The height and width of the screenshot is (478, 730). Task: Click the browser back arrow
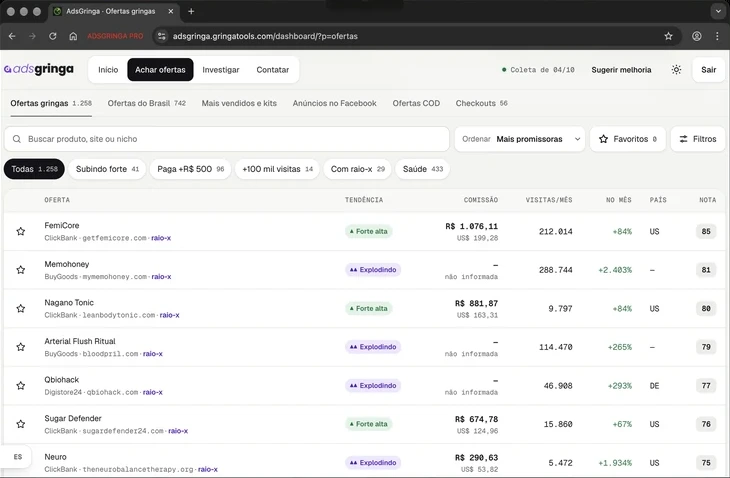point(12,36)
